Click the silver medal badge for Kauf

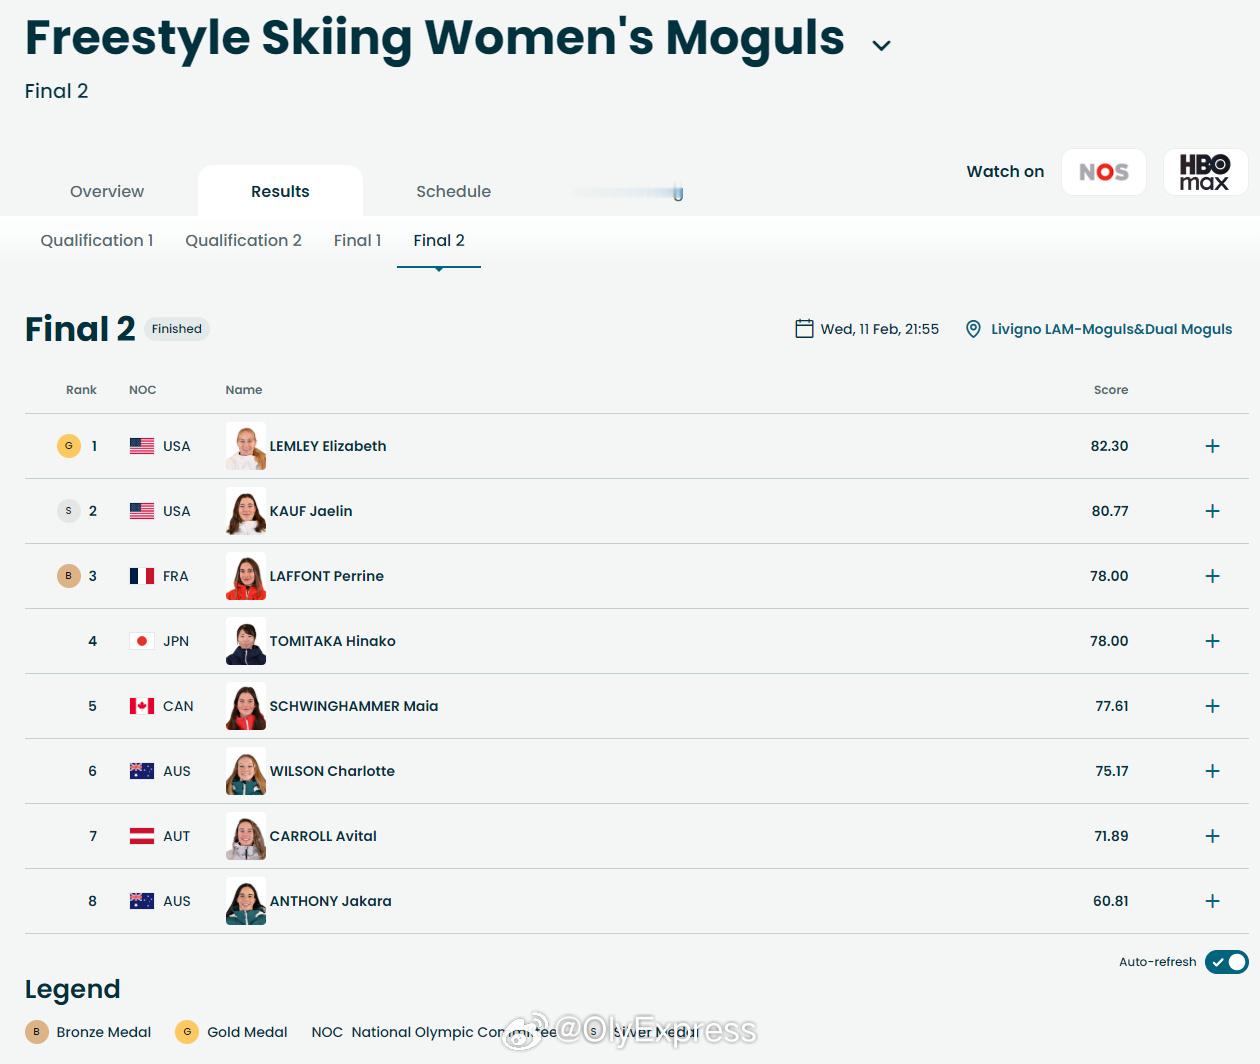click(x=69, y=511)
